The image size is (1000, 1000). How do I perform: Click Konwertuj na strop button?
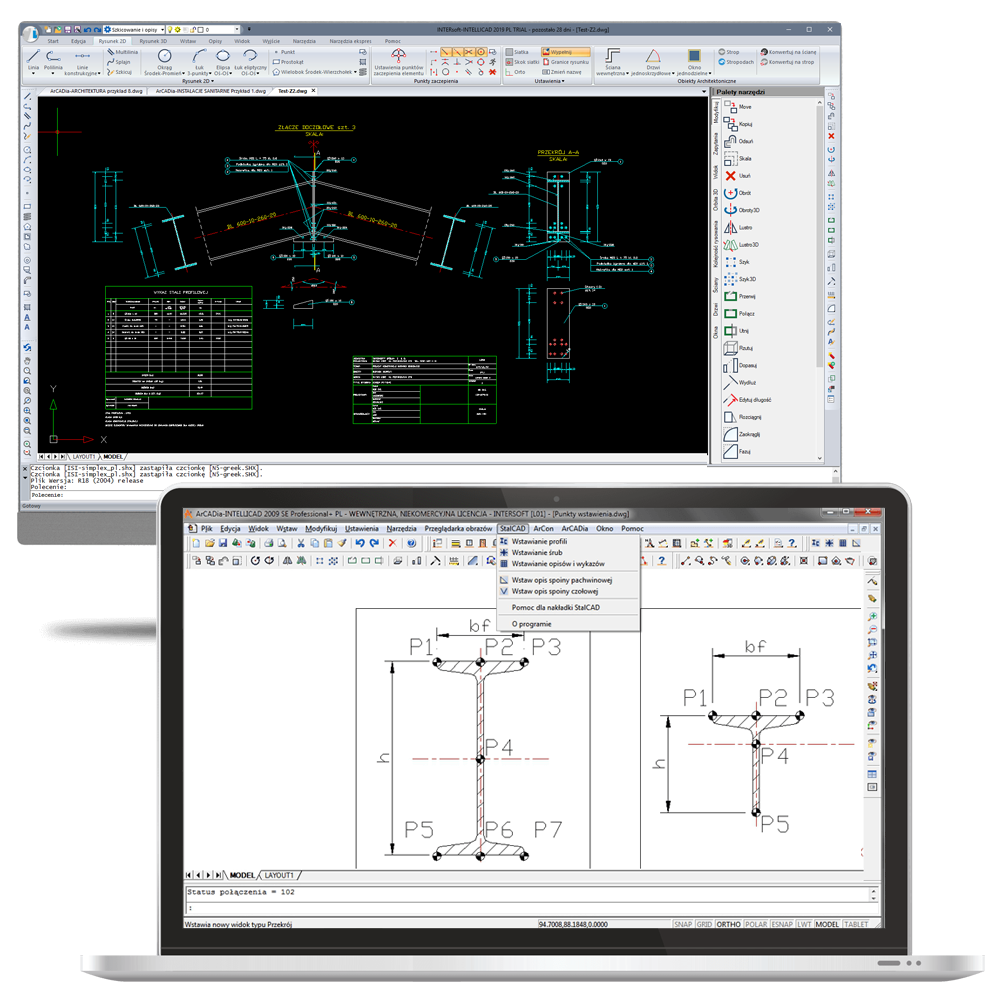(x=787, y=62)
